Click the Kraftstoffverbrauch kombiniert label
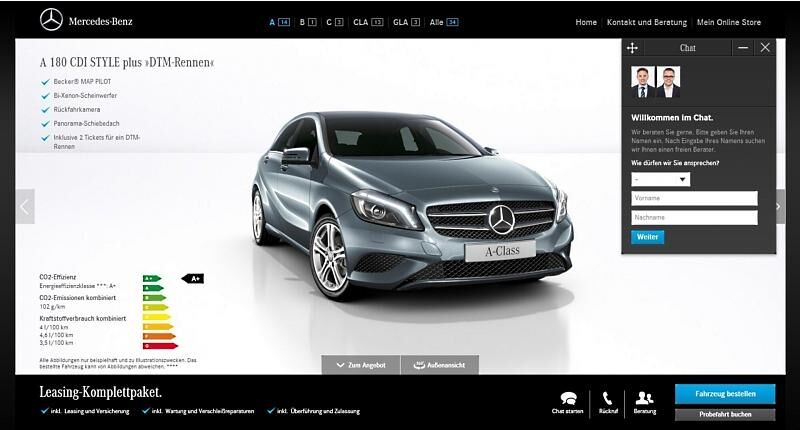The width and height of the screenshot is (800, 430). [83, 318]
